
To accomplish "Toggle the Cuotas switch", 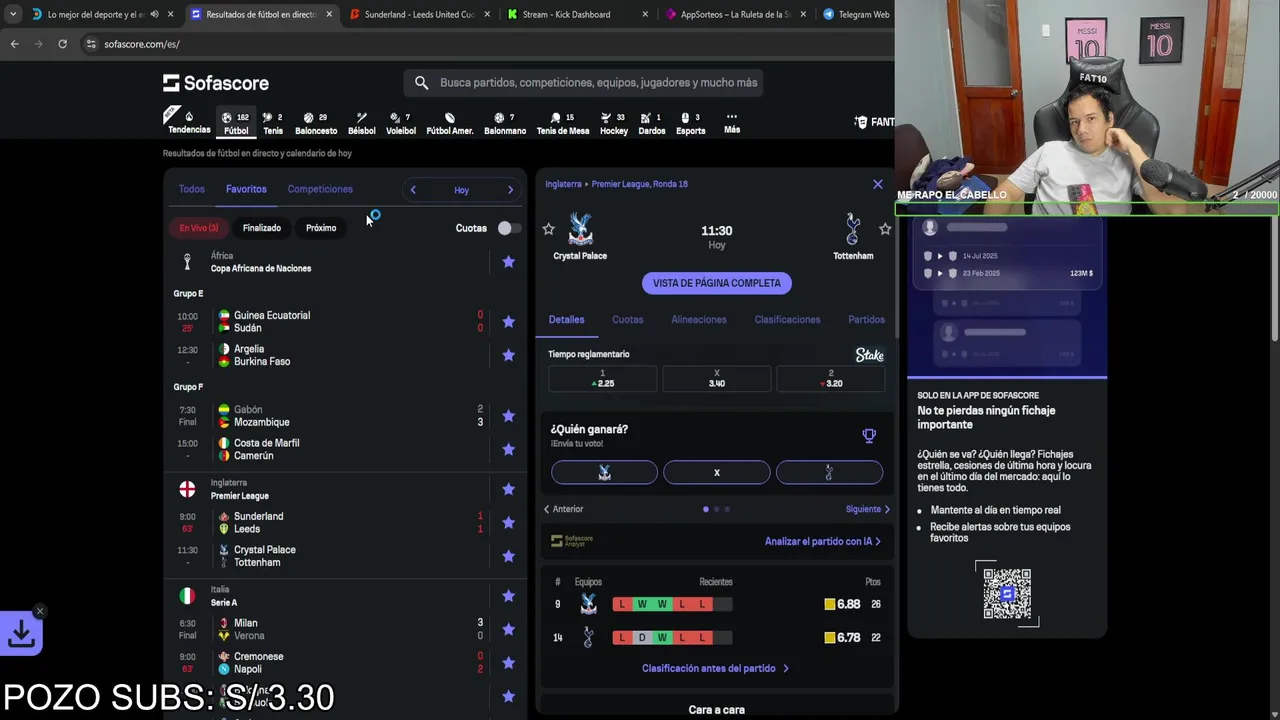I will point(509,228).
